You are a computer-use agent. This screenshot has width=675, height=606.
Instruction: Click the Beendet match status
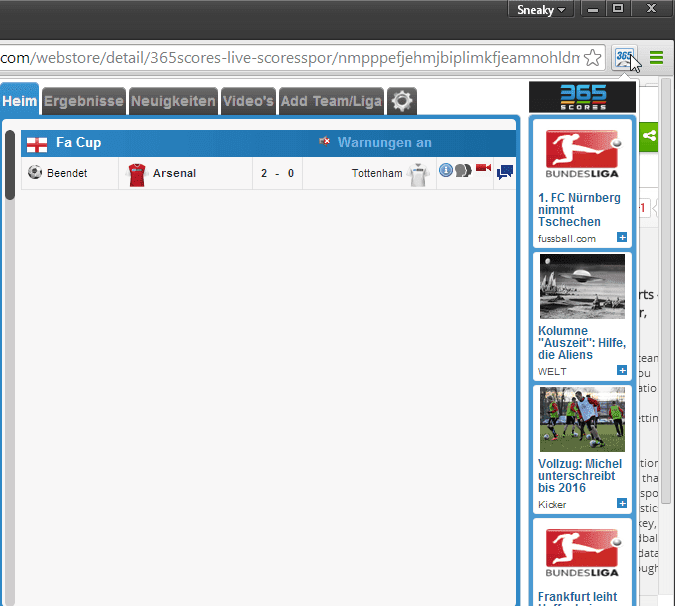click(67, 173)
